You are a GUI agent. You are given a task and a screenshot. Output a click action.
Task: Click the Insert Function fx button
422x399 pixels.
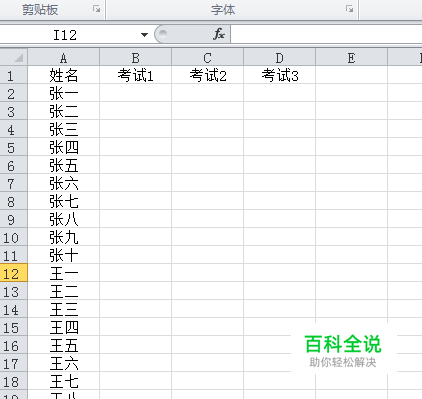pyautogui.click(x=219, y=34)
